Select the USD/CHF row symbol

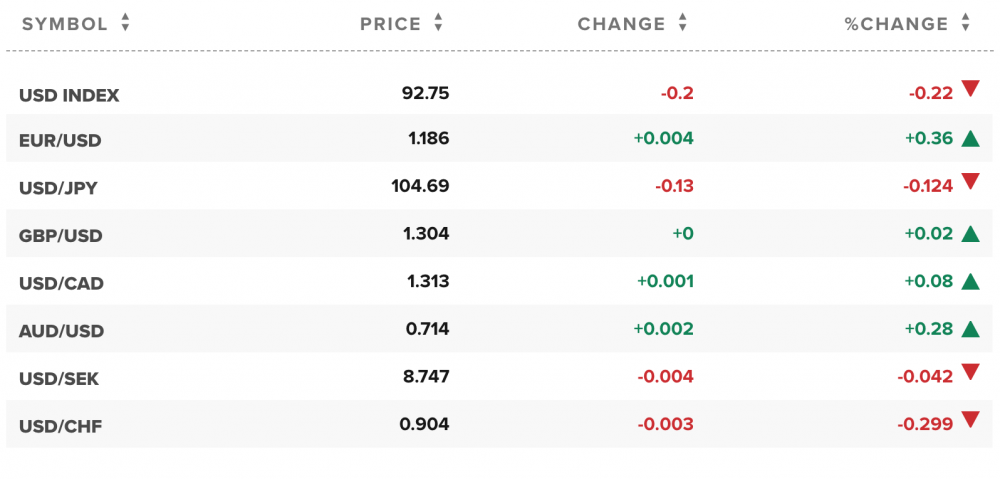60,427
